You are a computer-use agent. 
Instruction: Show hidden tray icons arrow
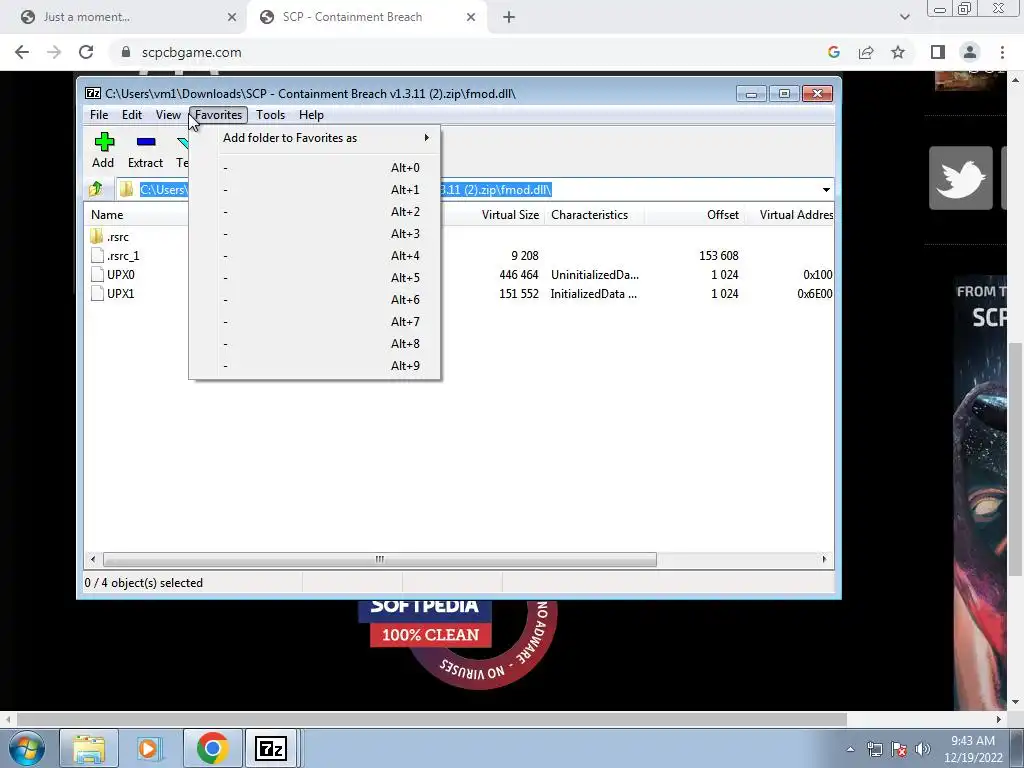[850, 749]
